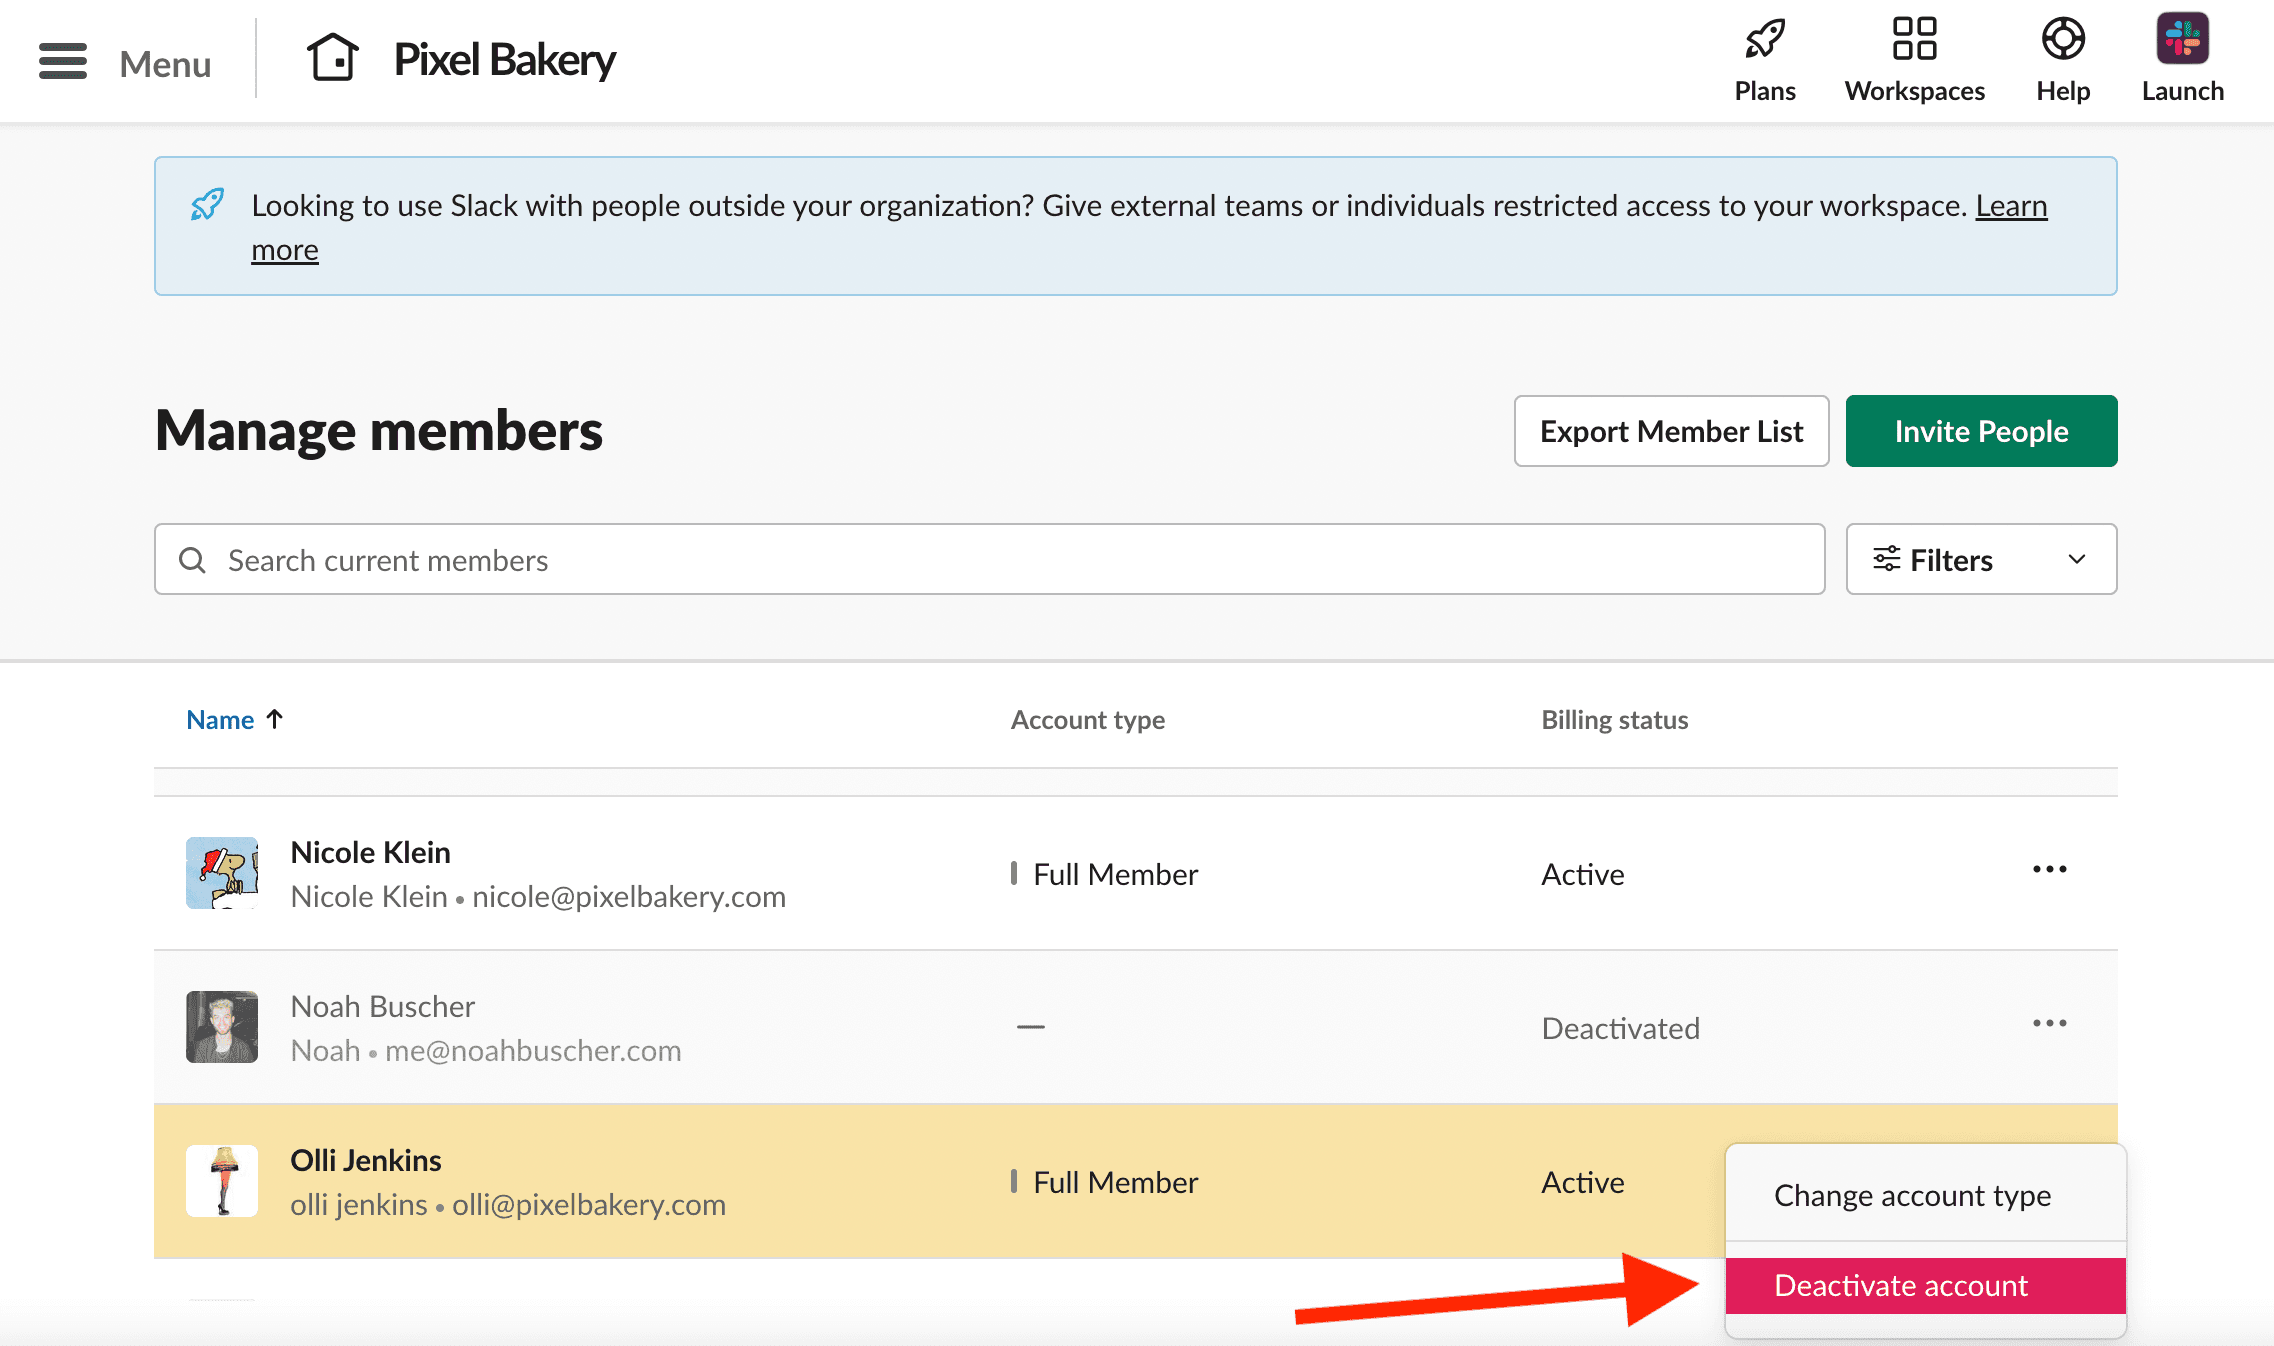Click Full Member in Olli Jenkins' row
2274x1346 pixels.
point(1115,1182)
